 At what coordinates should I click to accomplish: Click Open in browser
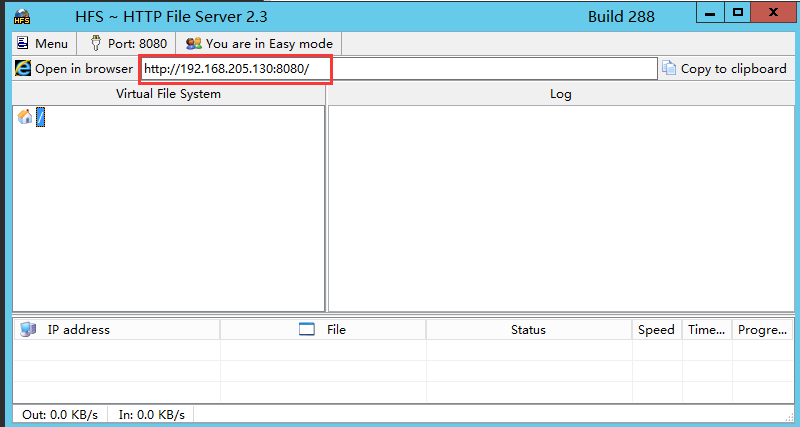pyautogui.click(x=74, y=68)
